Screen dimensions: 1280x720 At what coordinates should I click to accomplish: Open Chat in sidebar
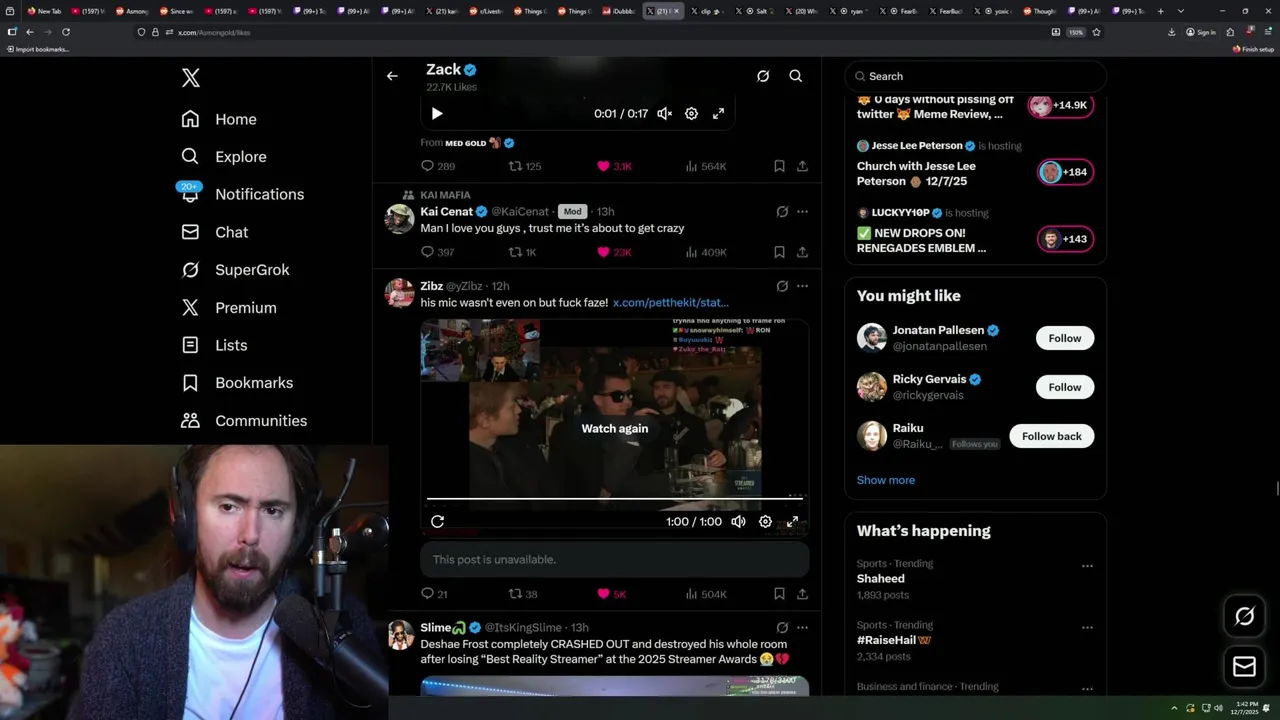pos(214,232)
